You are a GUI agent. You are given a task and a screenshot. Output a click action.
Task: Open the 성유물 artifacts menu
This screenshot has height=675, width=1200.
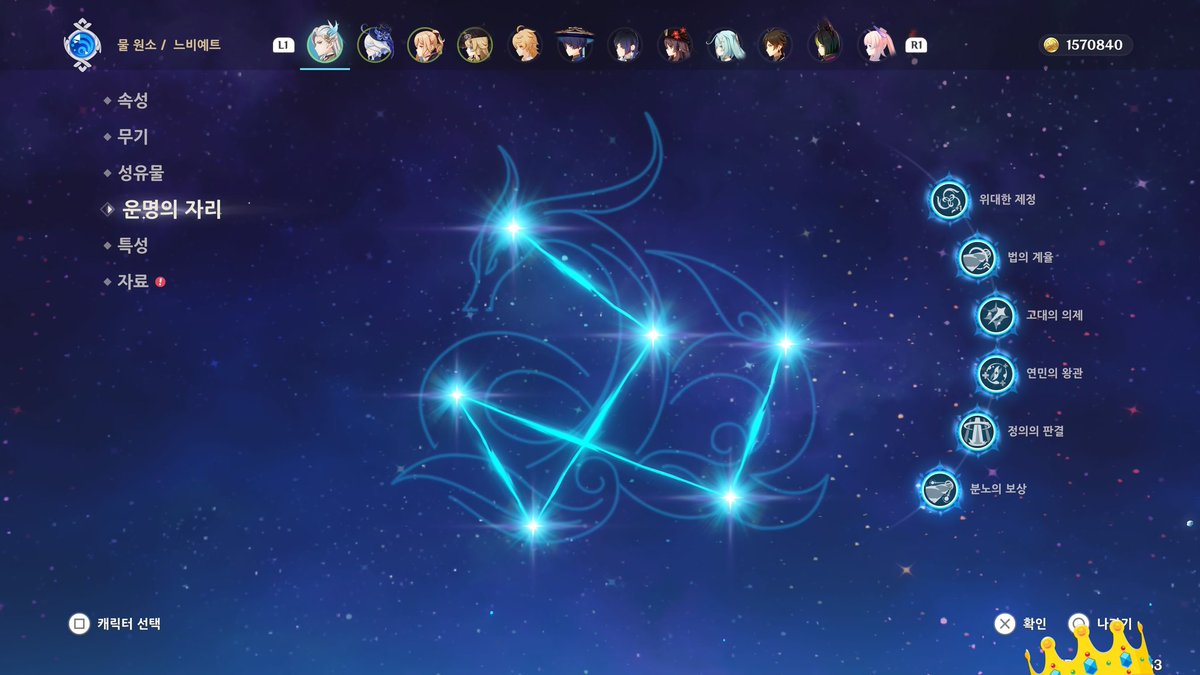point(140,173)
